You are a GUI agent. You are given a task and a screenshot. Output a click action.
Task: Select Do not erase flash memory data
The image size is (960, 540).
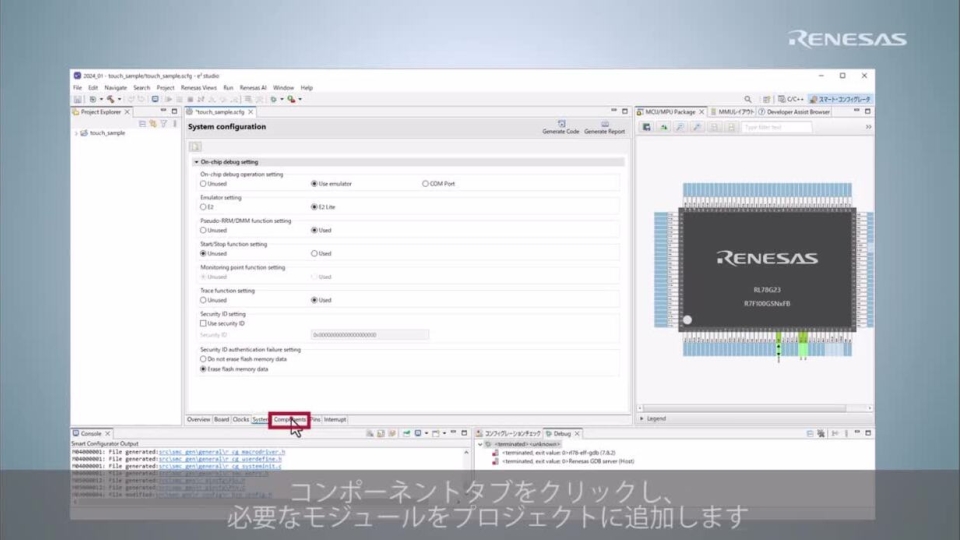click(x=203, y=359)
